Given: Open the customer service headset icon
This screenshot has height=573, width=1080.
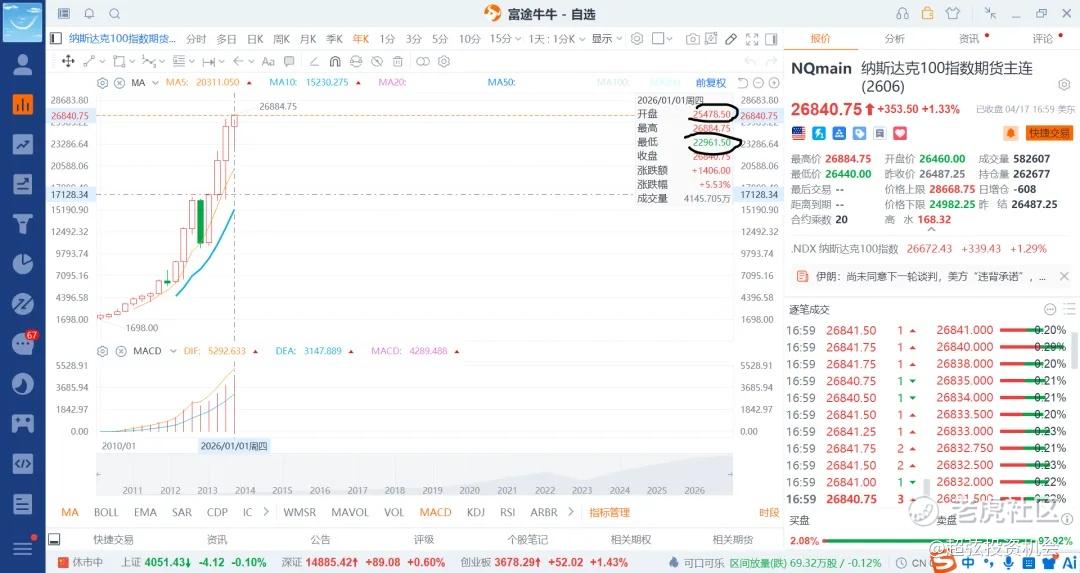Looking at the screenshot, I should [x=902, y=13].
